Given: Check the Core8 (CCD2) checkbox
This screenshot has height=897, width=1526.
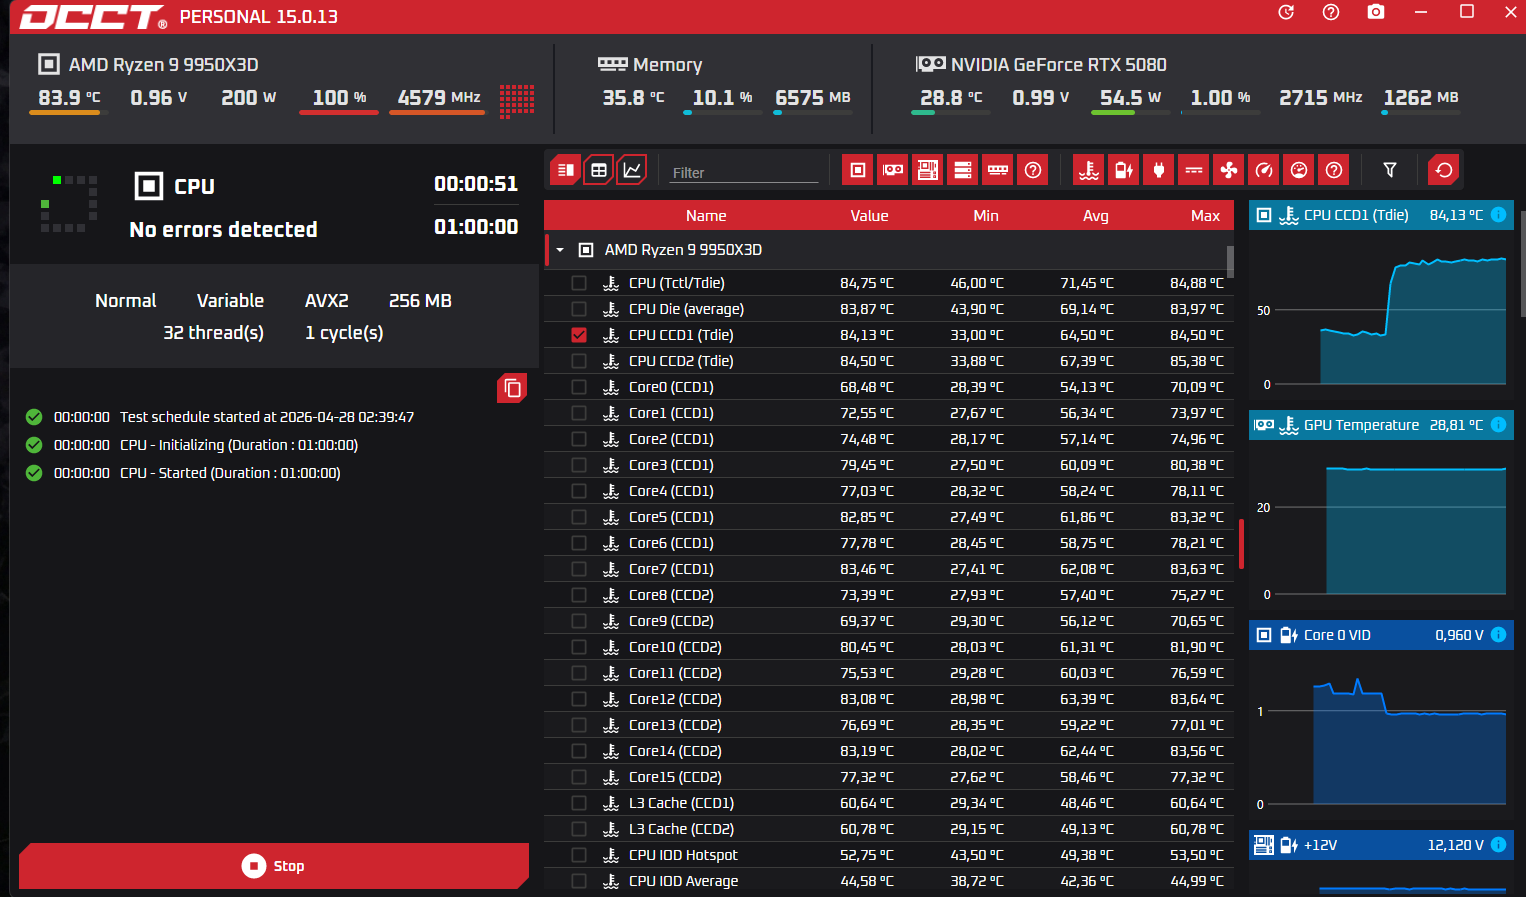Looking at the screenshot, I should tap(579, 595).
